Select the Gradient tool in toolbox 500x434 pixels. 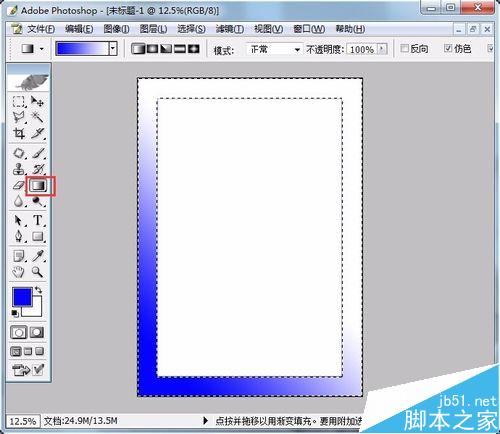[x=38, y=186]
